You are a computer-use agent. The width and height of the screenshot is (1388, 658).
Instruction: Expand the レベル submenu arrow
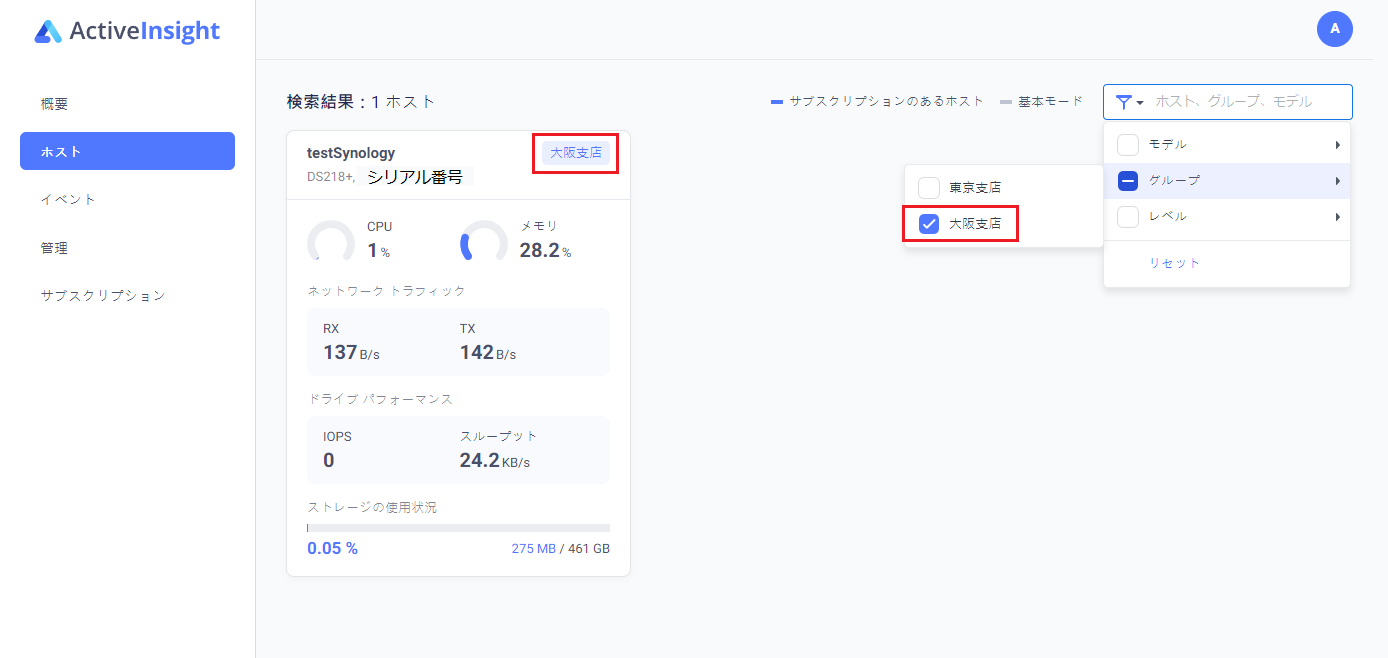click(x=1337, y=217)
